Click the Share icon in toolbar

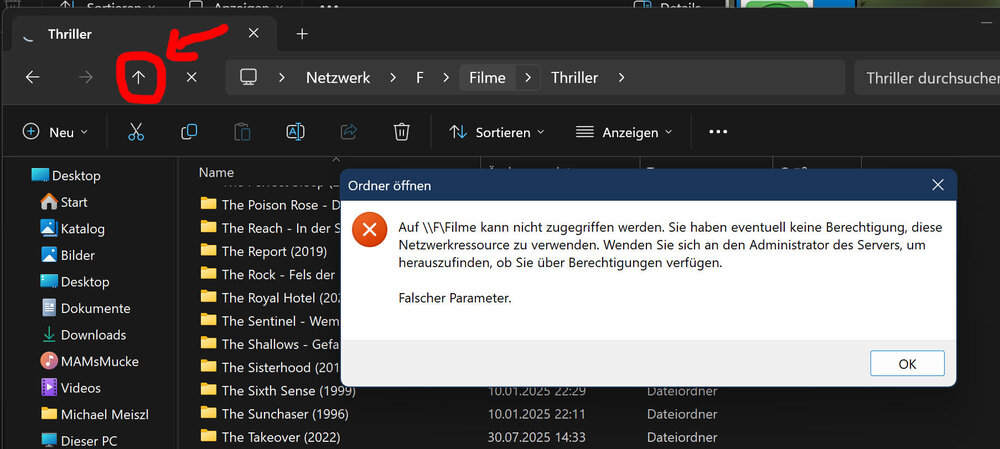[348, 132]
